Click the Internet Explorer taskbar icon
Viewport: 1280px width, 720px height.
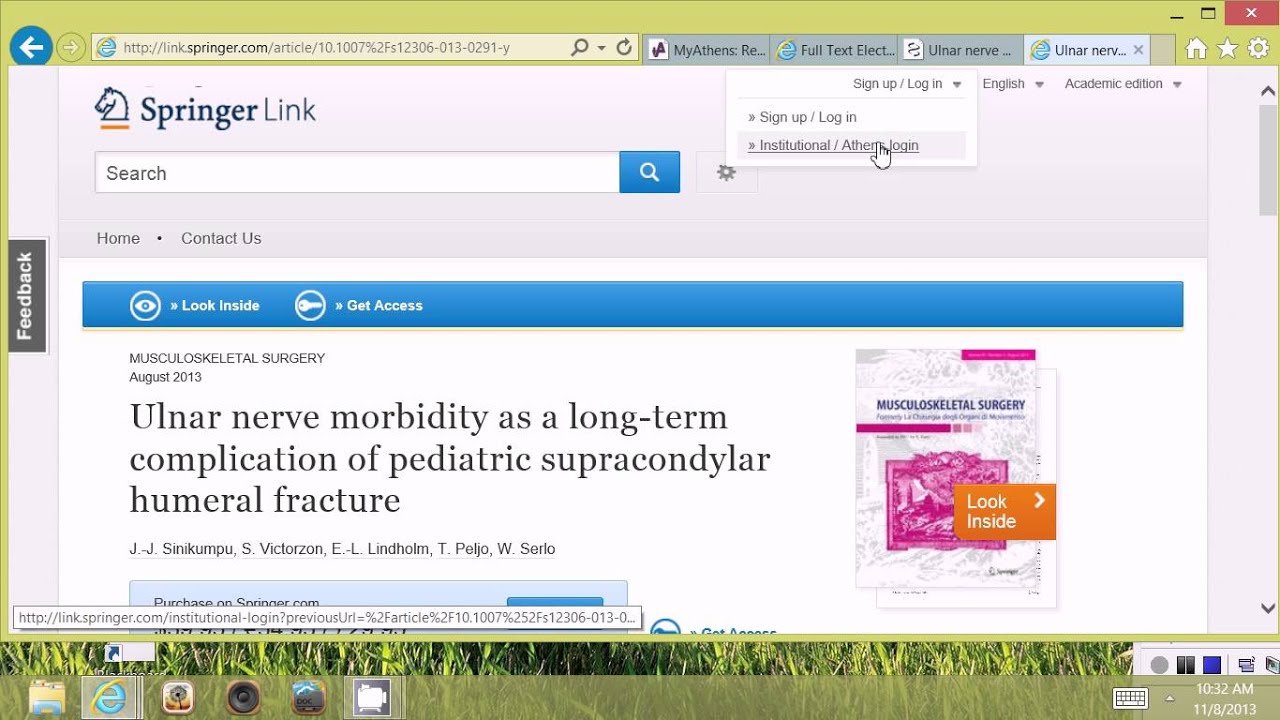(109, 697)
